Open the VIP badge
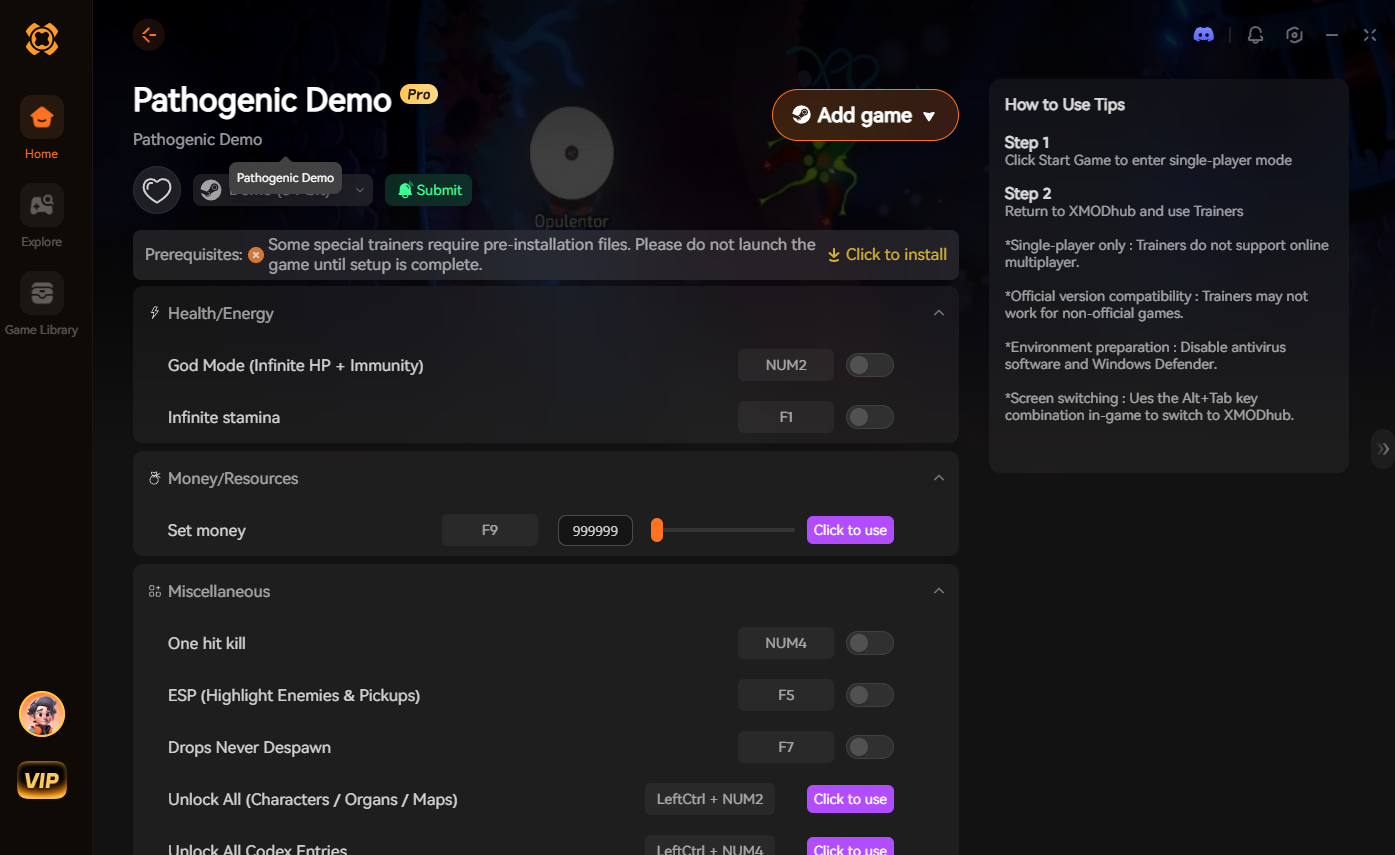Screen dimensions: 1395x855 (42, 781)
